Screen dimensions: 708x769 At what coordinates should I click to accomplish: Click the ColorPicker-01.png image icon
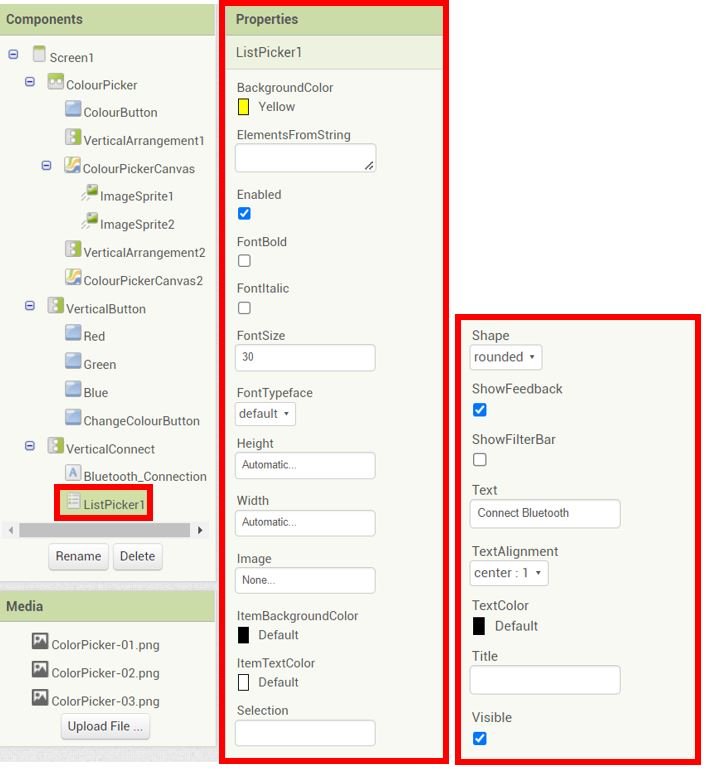click(40, 641)
